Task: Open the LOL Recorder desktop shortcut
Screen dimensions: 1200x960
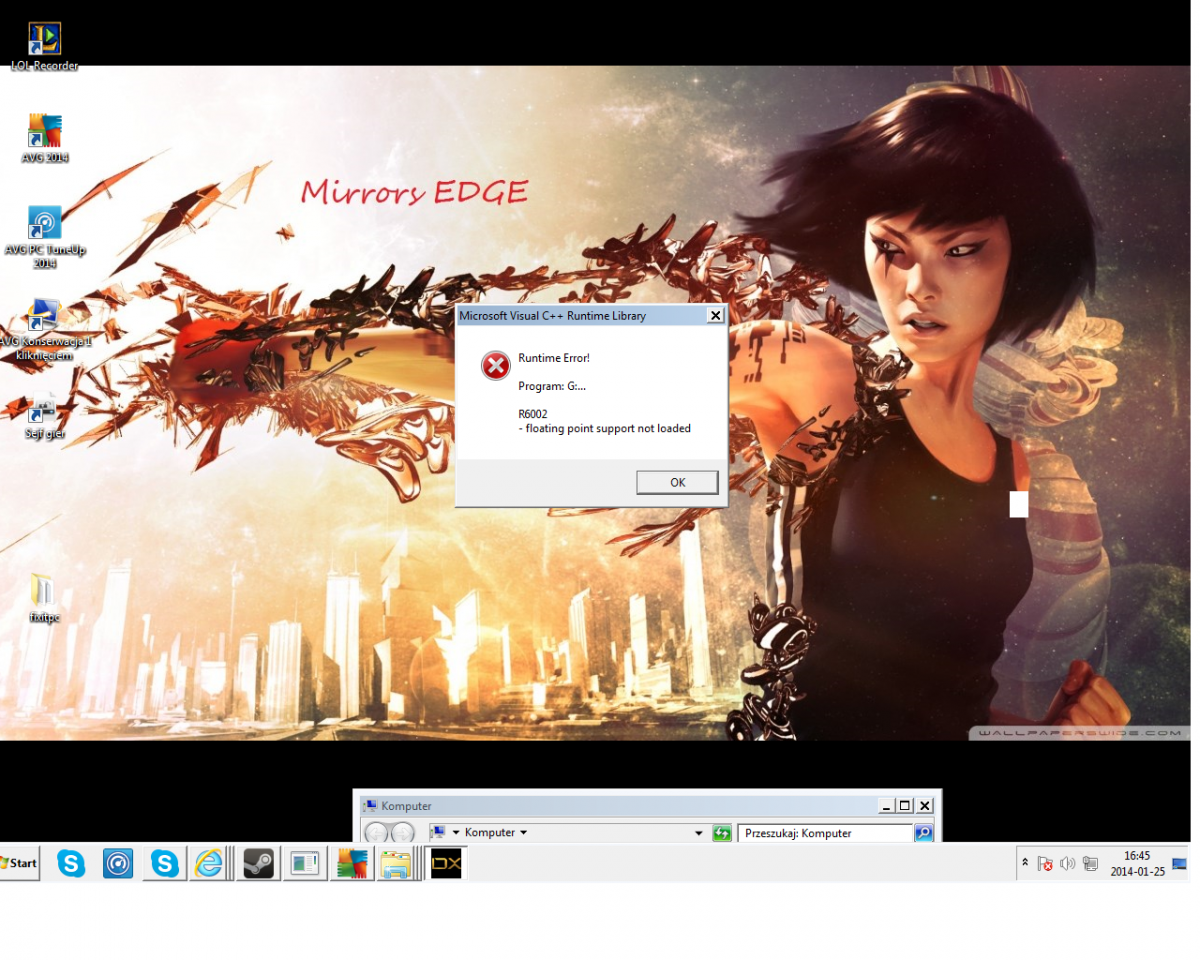Action: click(x=44, y=47)
